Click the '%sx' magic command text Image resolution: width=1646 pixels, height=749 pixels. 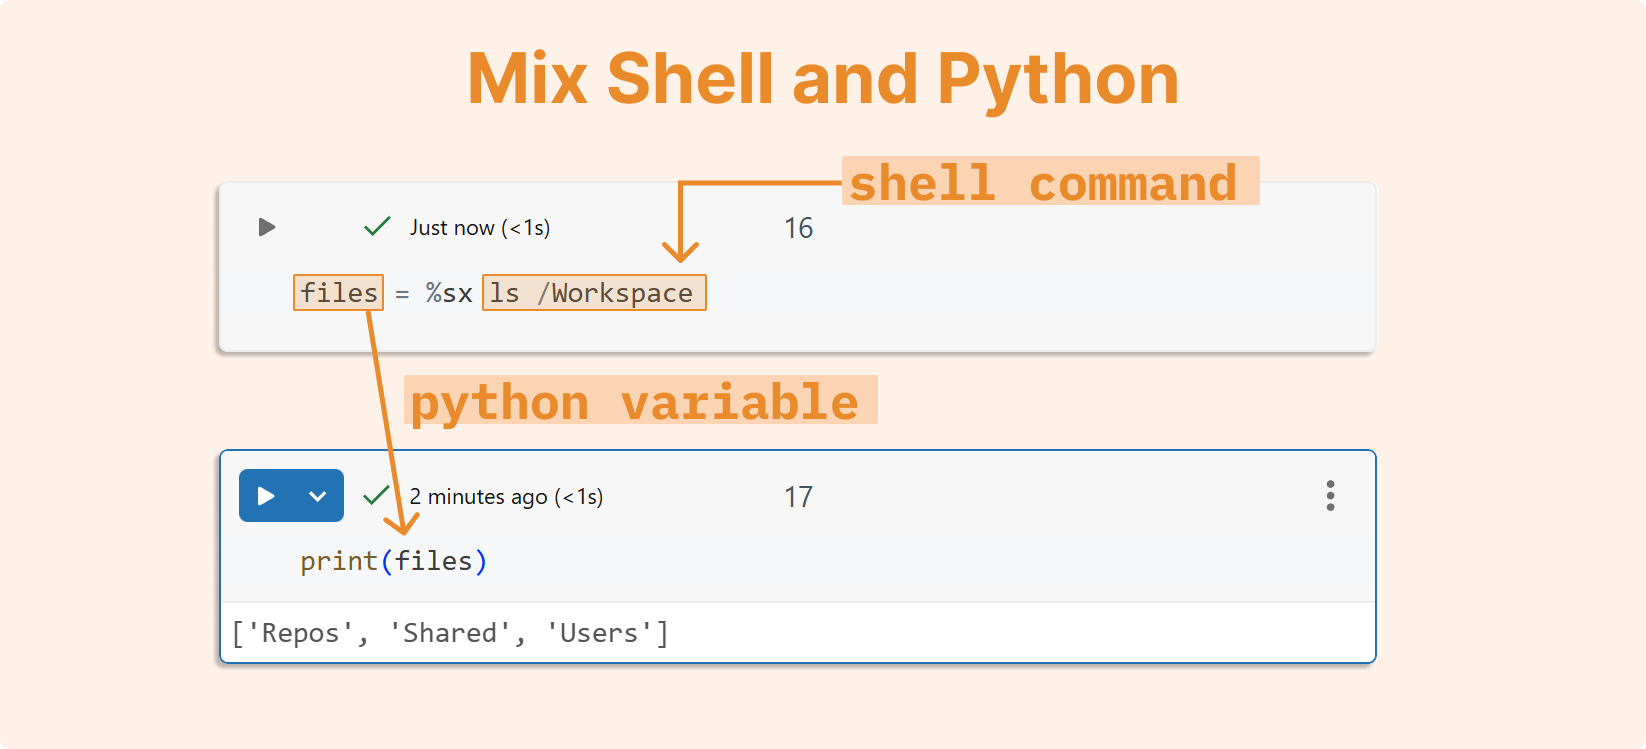point(449,293)
